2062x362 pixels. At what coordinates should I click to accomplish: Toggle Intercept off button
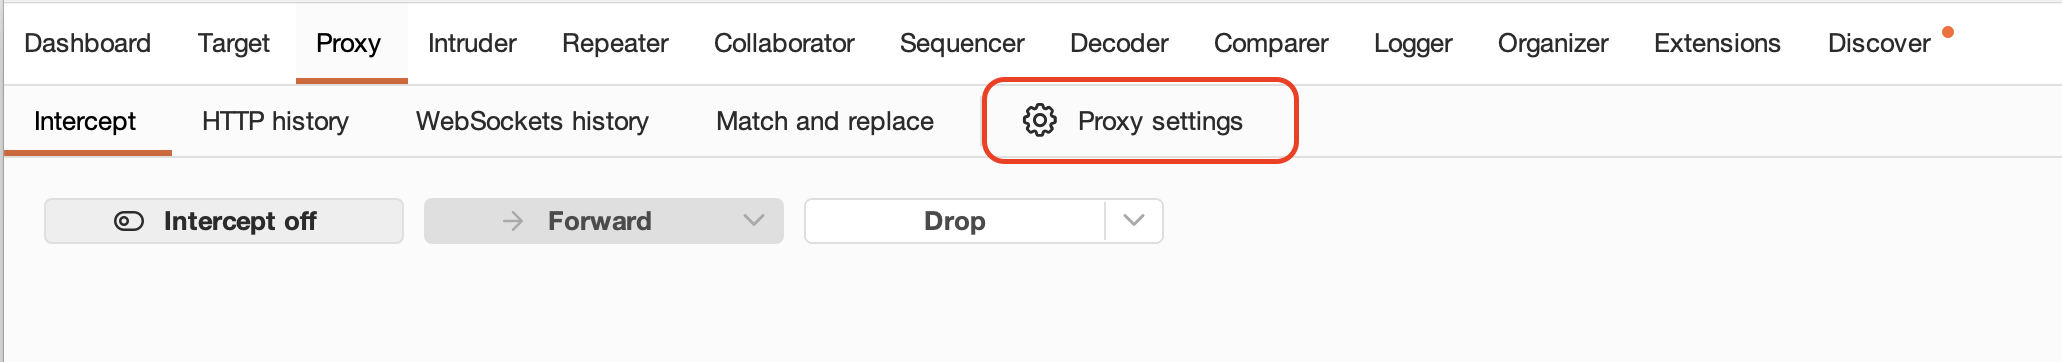[224, 221]
